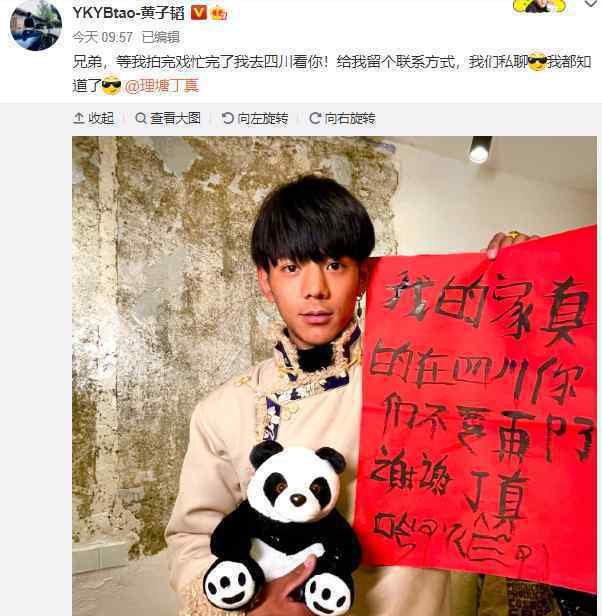
Task: Rotate image using 向右旋转 label
Action: pos(350,118)
